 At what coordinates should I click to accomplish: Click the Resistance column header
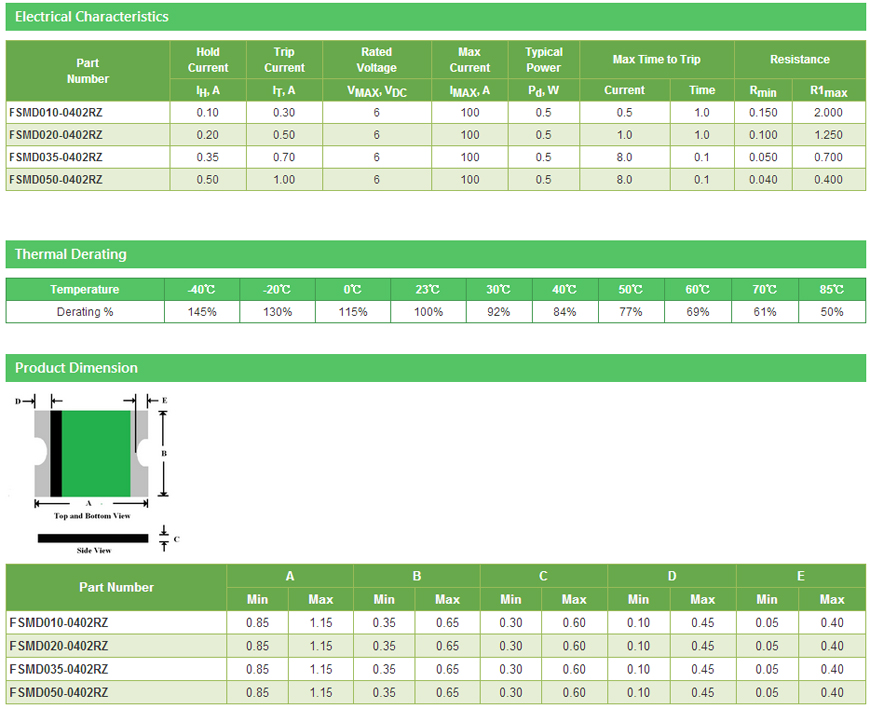click(x=800, y=59)
